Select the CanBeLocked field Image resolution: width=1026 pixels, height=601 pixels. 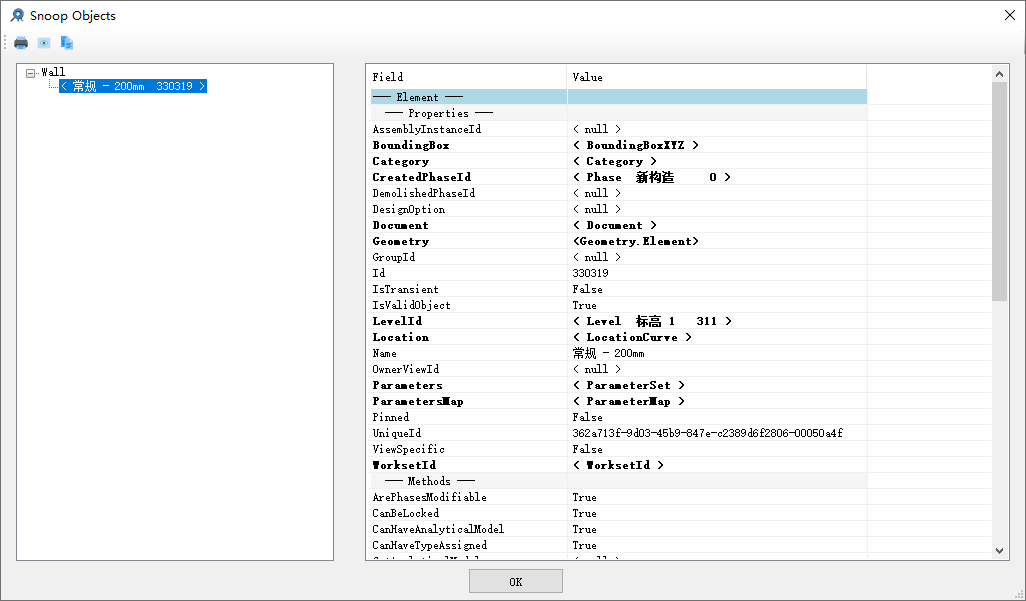click(x=406, y=513)
